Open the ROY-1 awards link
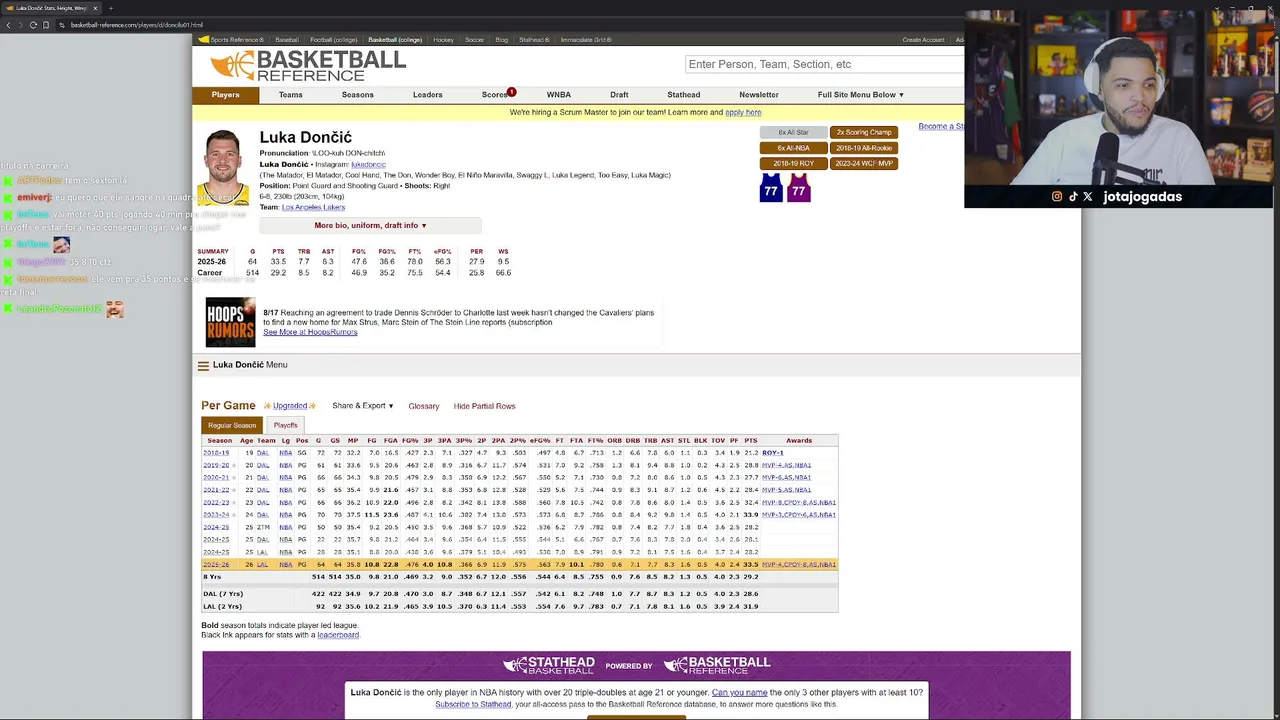 click(x=773, y=453)
